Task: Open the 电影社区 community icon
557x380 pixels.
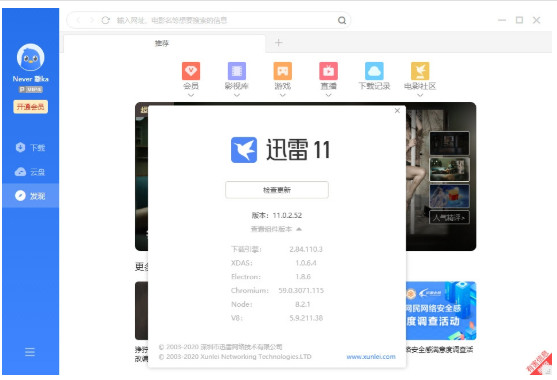Action: pos(420,71)
